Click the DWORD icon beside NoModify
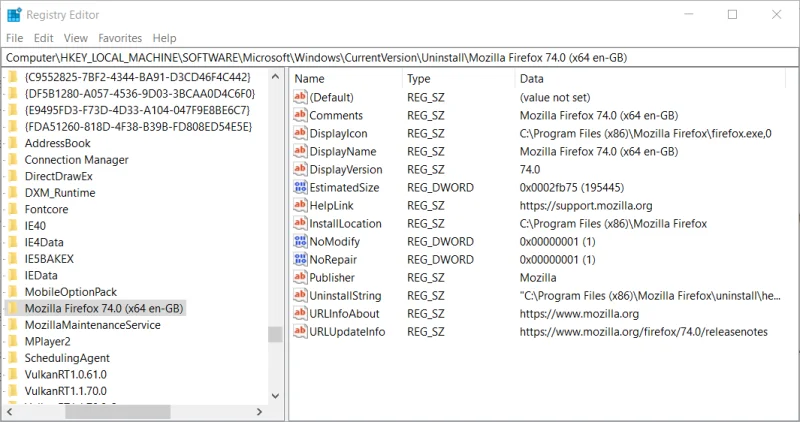The image size is (800, 422). (300, 241)
